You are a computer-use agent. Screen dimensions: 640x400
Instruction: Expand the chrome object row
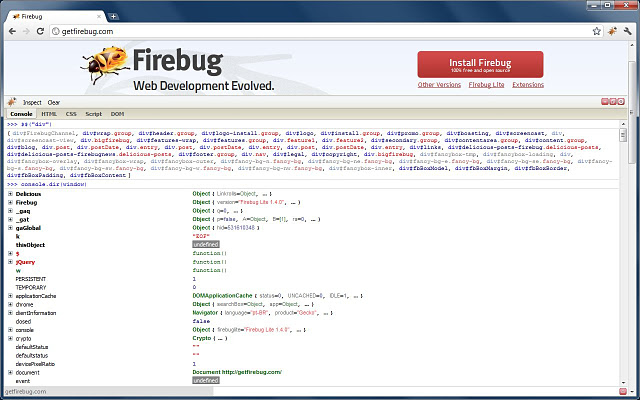10,304
